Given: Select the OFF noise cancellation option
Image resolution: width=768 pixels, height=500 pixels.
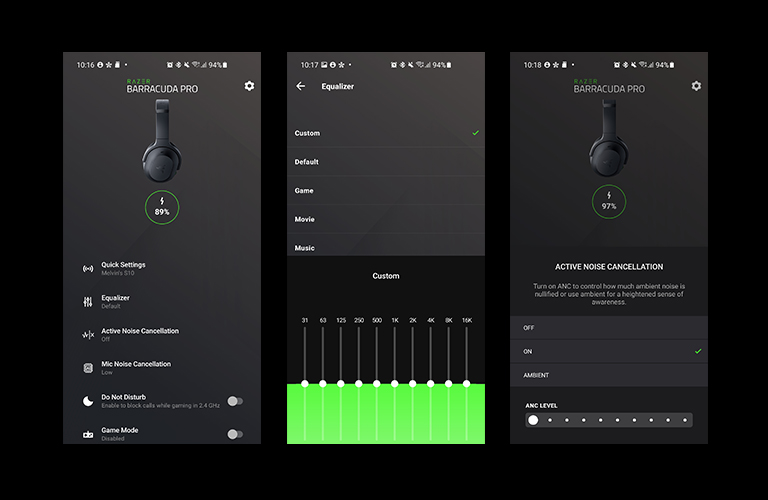Looking at the screenshot, I should (609, 328).
